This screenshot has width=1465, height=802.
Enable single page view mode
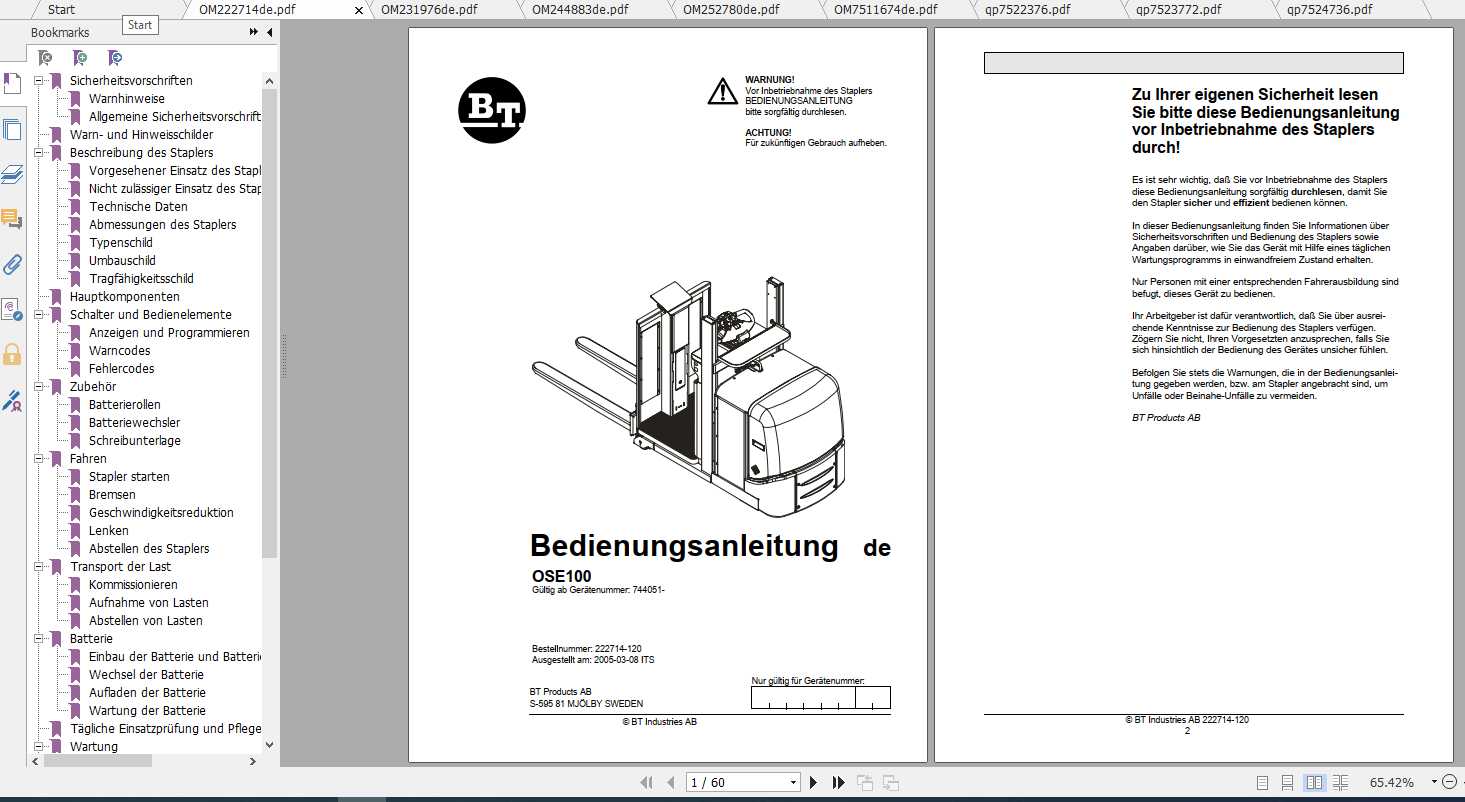point(1262,783)
